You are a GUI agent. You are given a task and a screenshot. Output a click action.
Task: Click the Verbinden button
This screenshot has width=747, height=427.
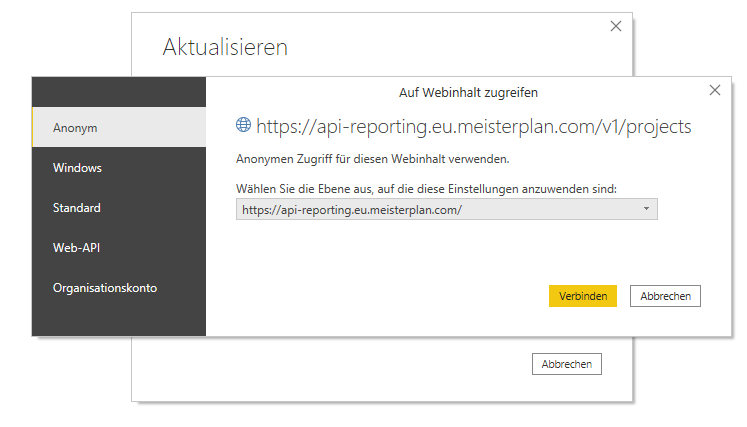click(x=583, y=296)
